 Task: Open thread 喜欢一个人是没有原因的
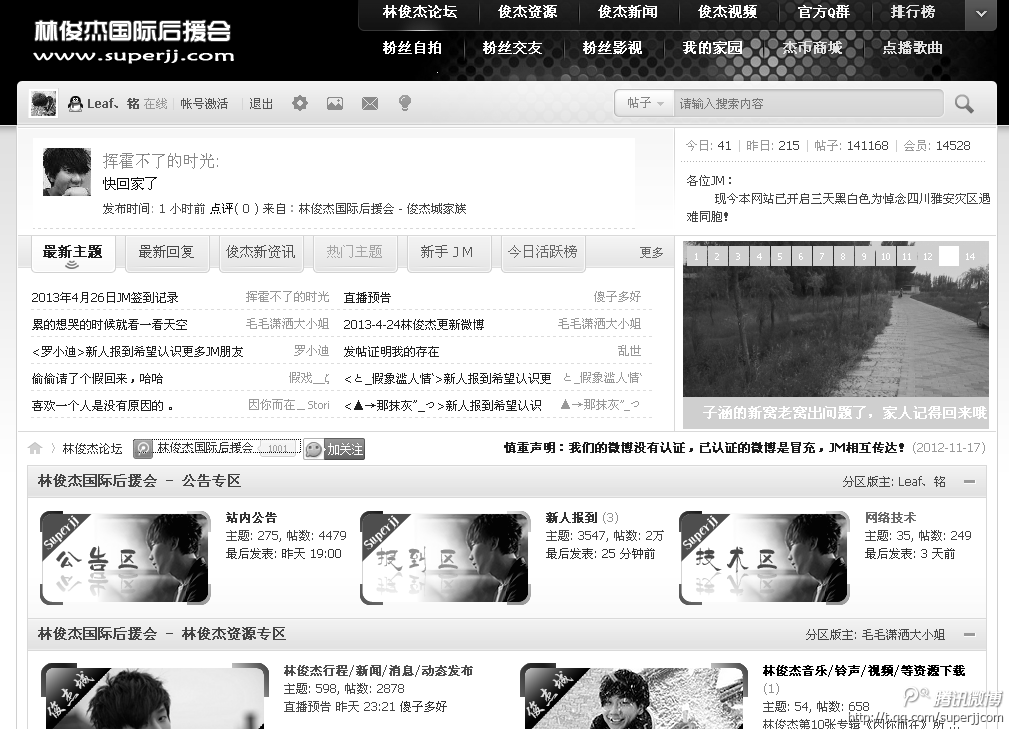(x=102, y=405)
